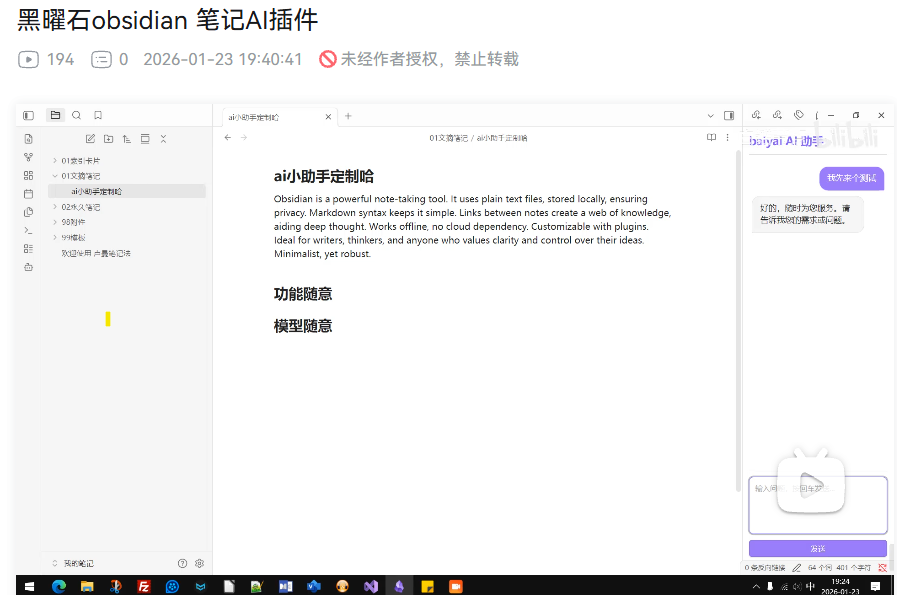The height and width of the screenshot is (595, 897).
Task: Open graph view from the ribbon
Action: click(x=28, y=157)
